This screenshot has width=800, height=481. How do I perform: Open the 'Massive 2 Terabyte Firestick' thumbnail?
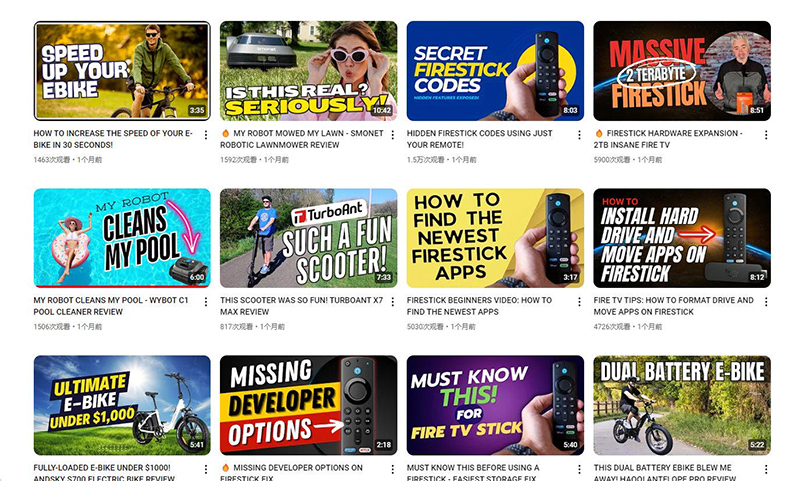[681, 71]
